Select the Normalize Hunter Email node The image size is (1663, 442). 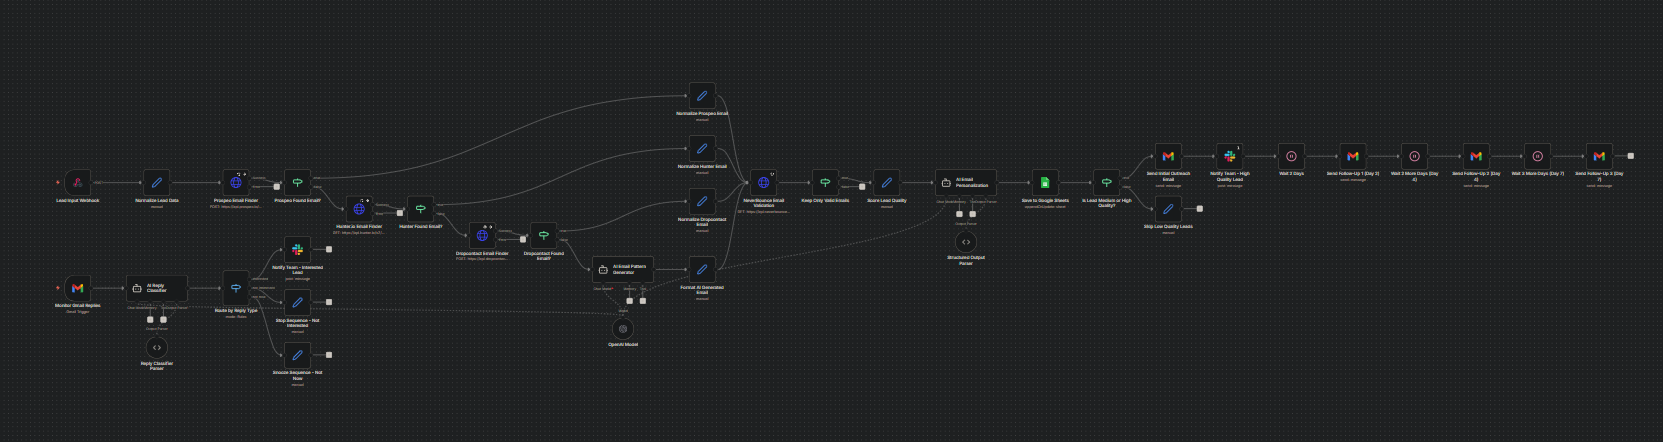coord(702,148)
